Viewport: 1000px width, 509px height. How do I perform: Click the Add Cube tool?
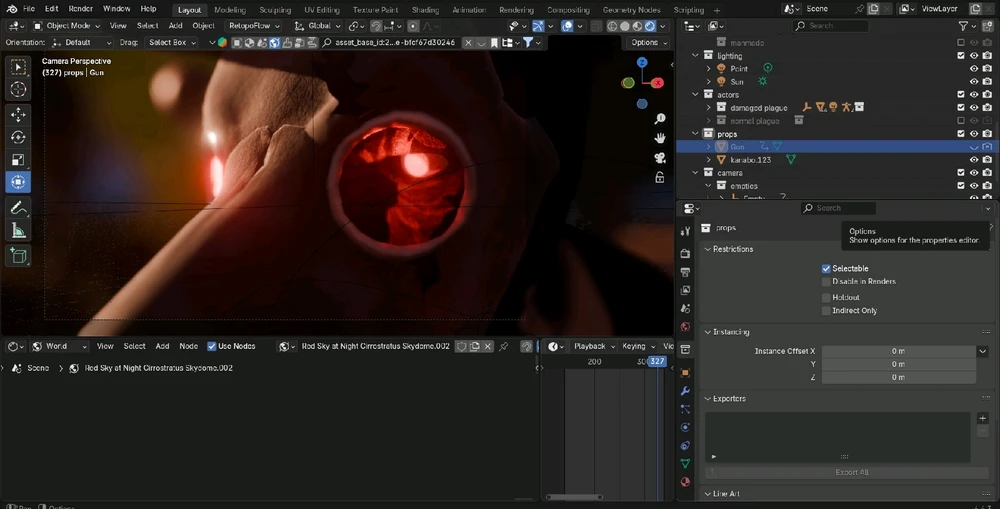tap(18, 256)
